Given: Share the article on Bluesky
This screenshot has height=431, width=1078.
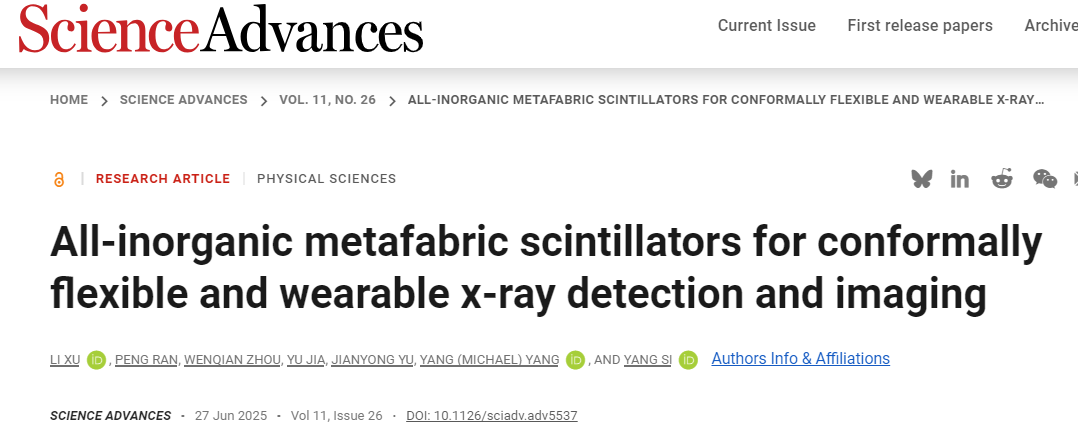Looking at the screenshot, I should click(921, 179).
